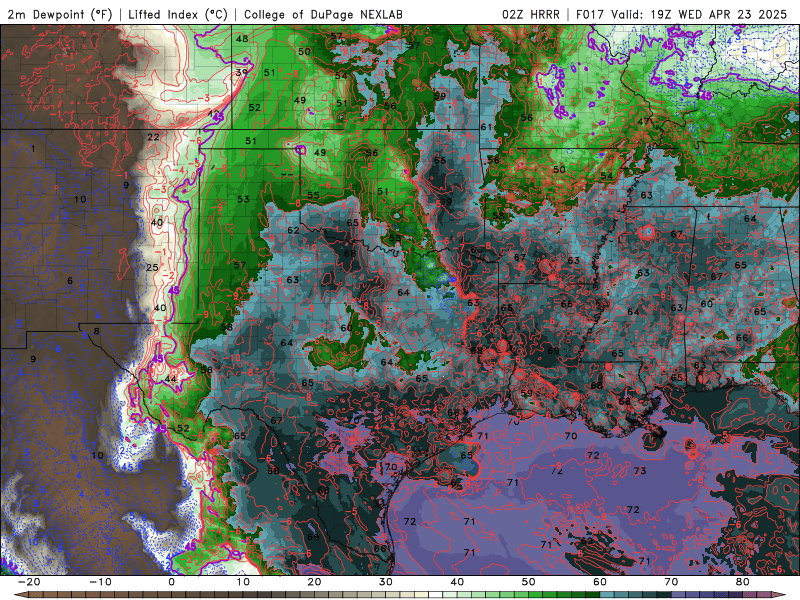This screenshot has height=600, width=800.
Task: Click the 'College of DuPage NEXLAB' text
Action: [323, 14]
